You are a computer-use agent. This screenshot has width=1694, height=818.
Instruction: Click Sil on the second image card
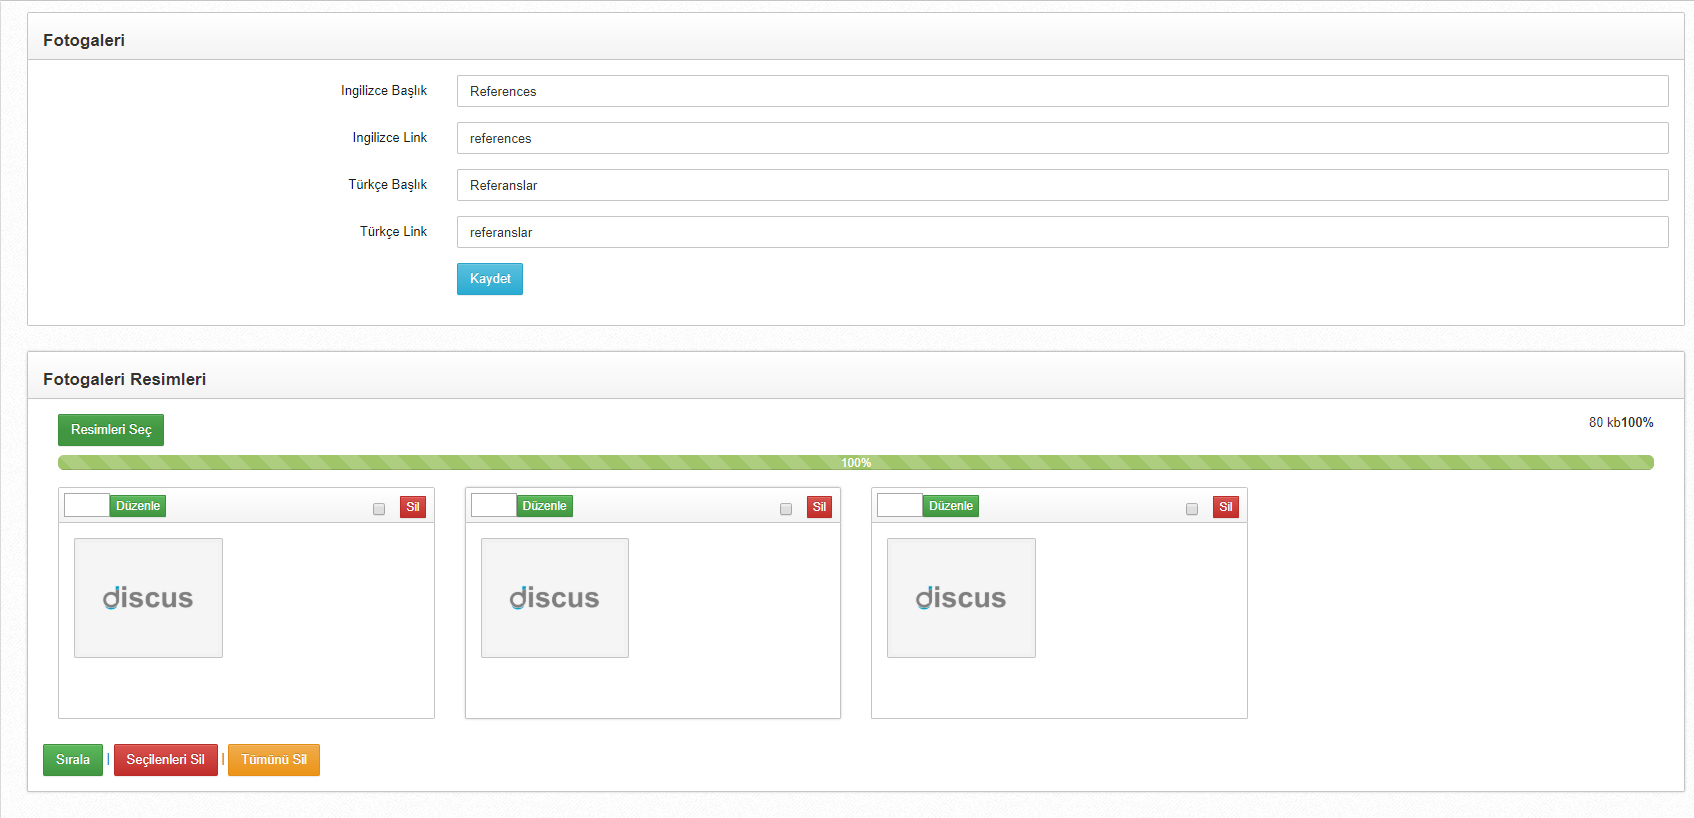click(820, 507)
